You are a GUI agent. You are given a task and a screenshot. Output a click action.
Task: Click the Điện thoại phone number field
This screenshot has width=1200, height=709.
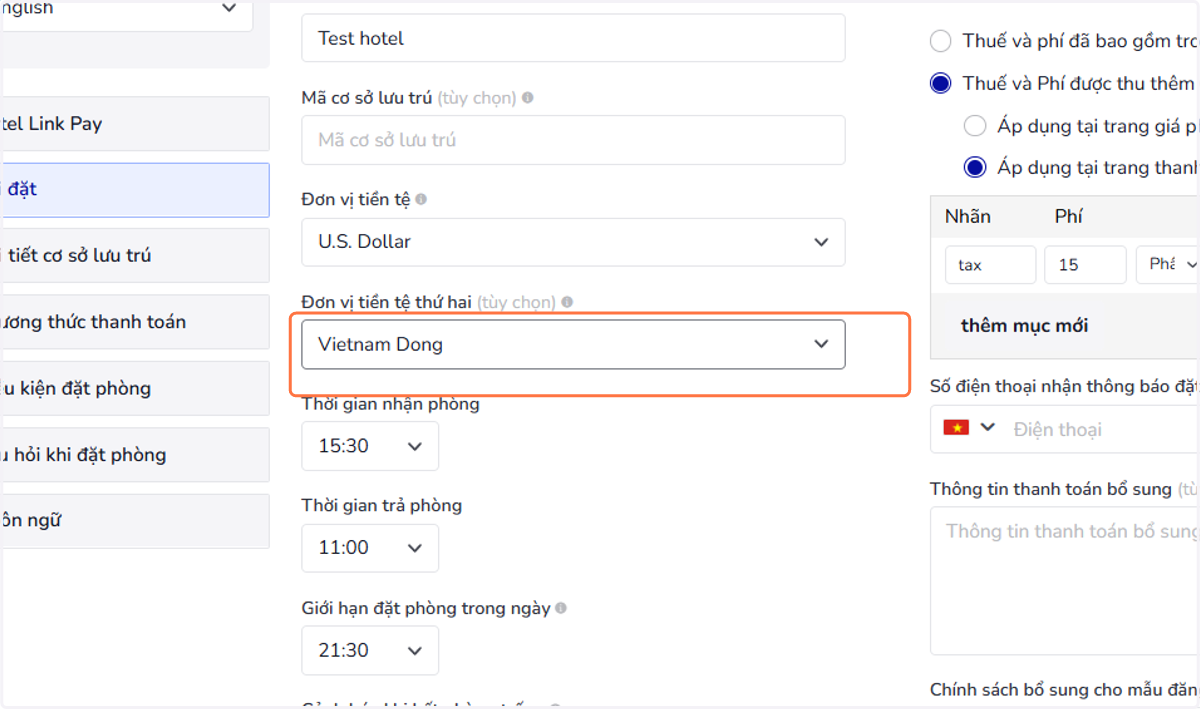click(1100, 429)
